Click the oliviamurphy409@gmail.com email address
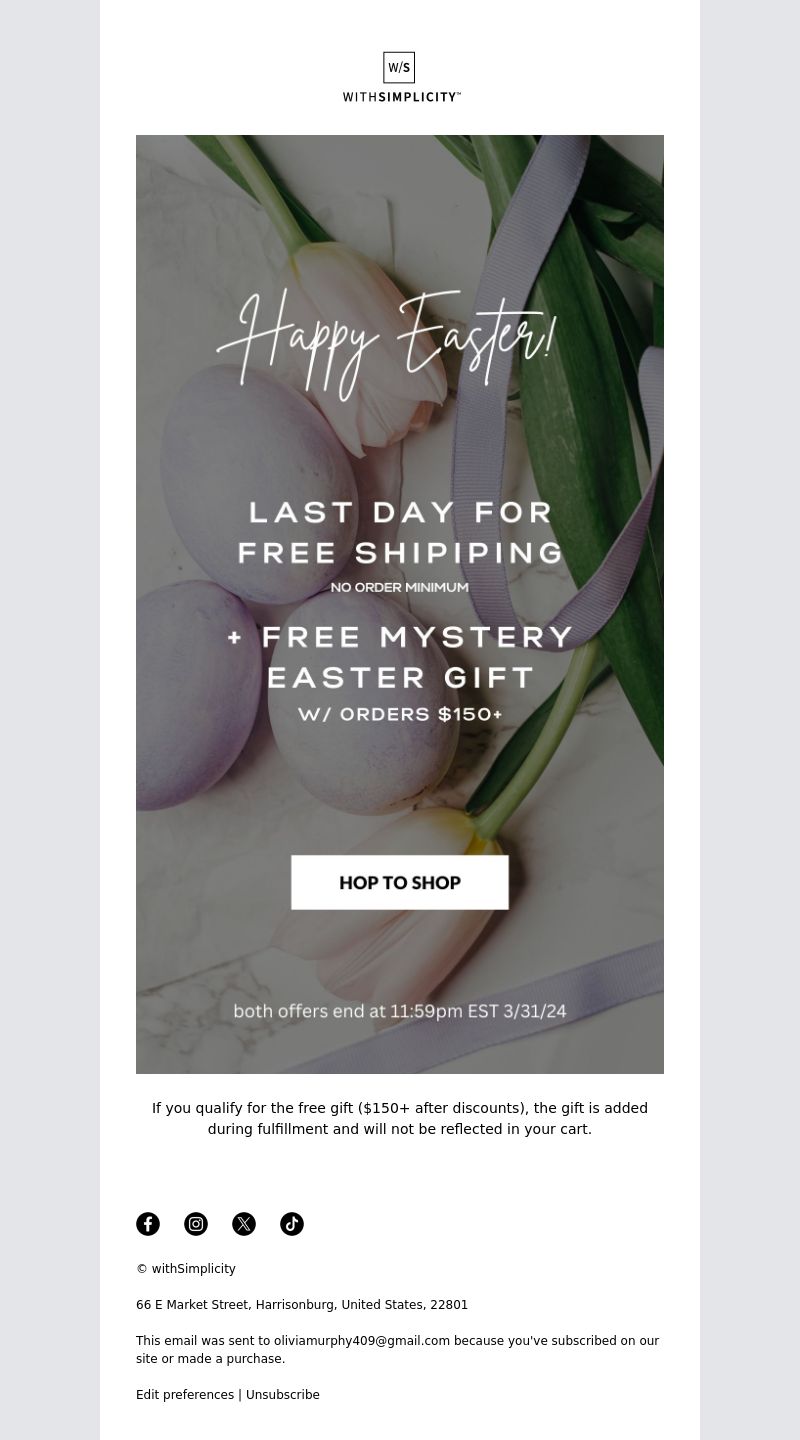The height and width of the screenshot is (1440, 800). click(x=362, y=1341)
